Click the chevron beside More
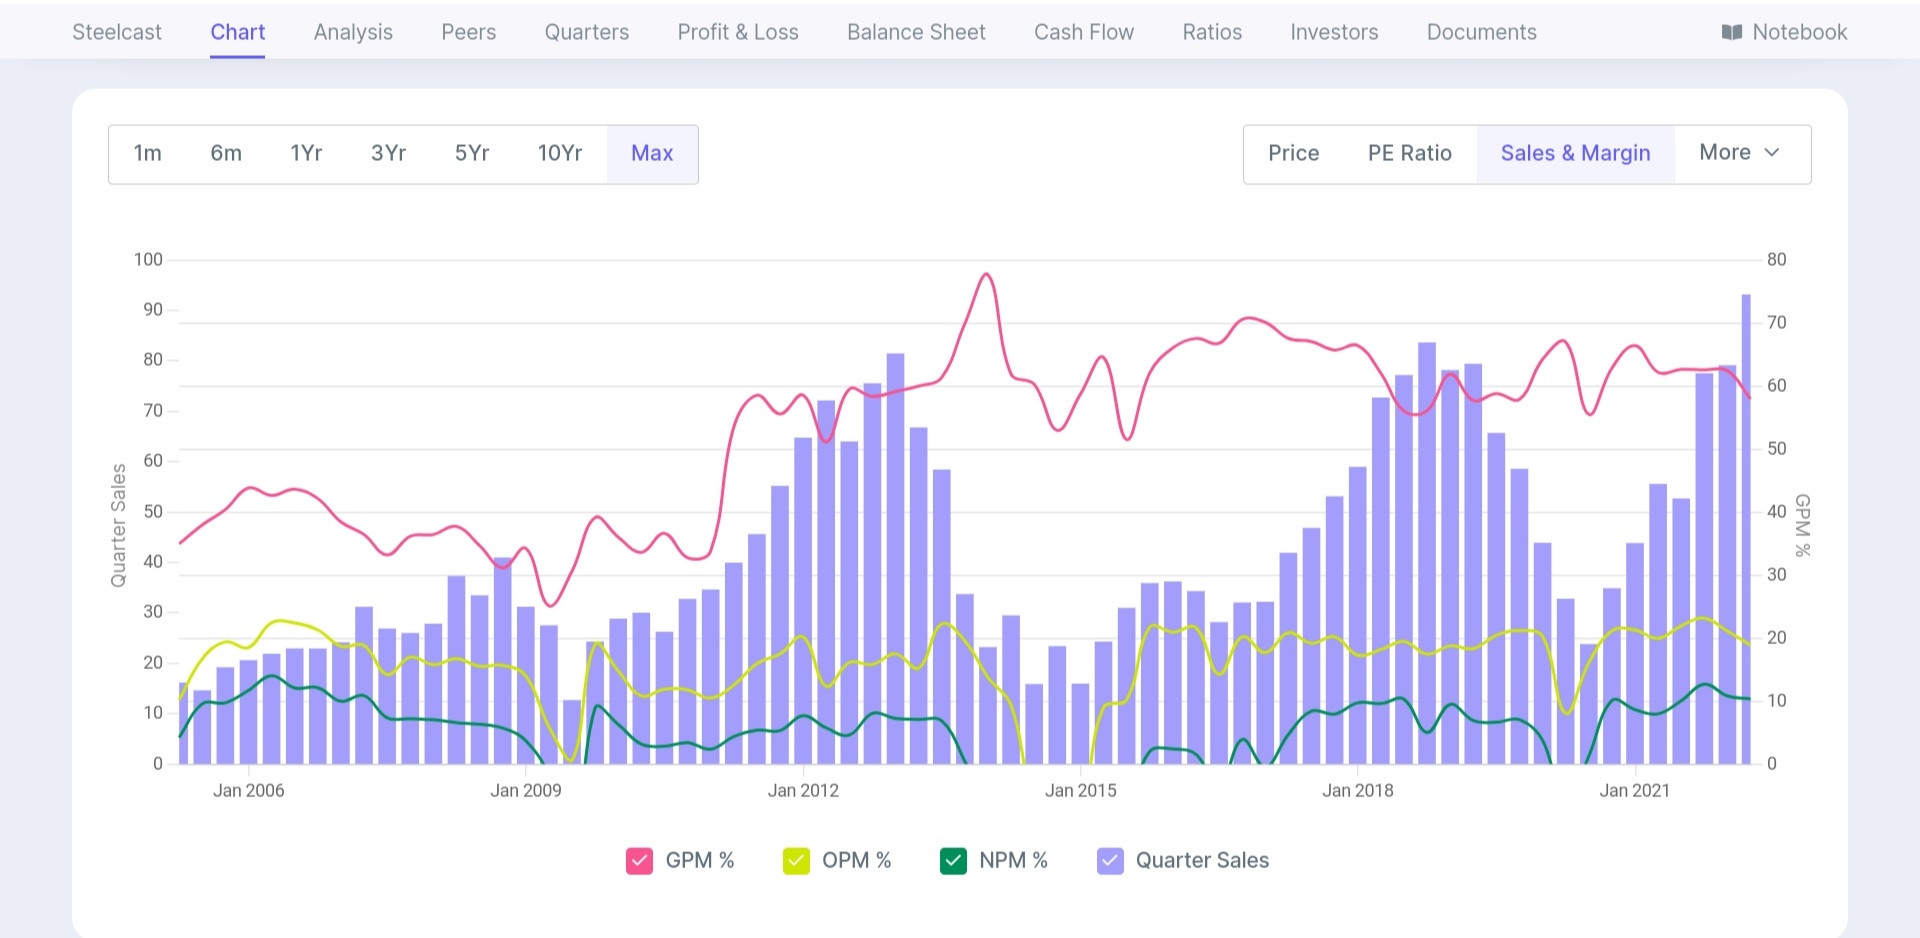The height and width of the screenshot is (938, 1920). pos(1772,153)
